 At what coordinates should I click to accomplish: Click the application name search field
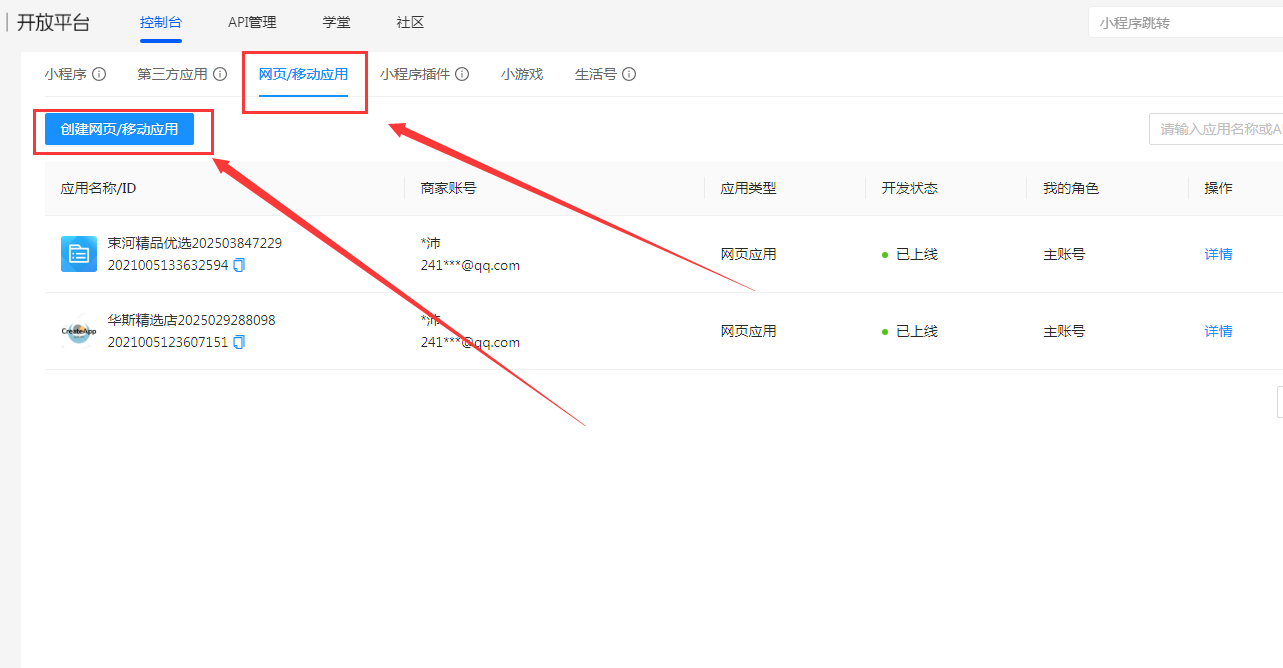tap(1230, 128)
